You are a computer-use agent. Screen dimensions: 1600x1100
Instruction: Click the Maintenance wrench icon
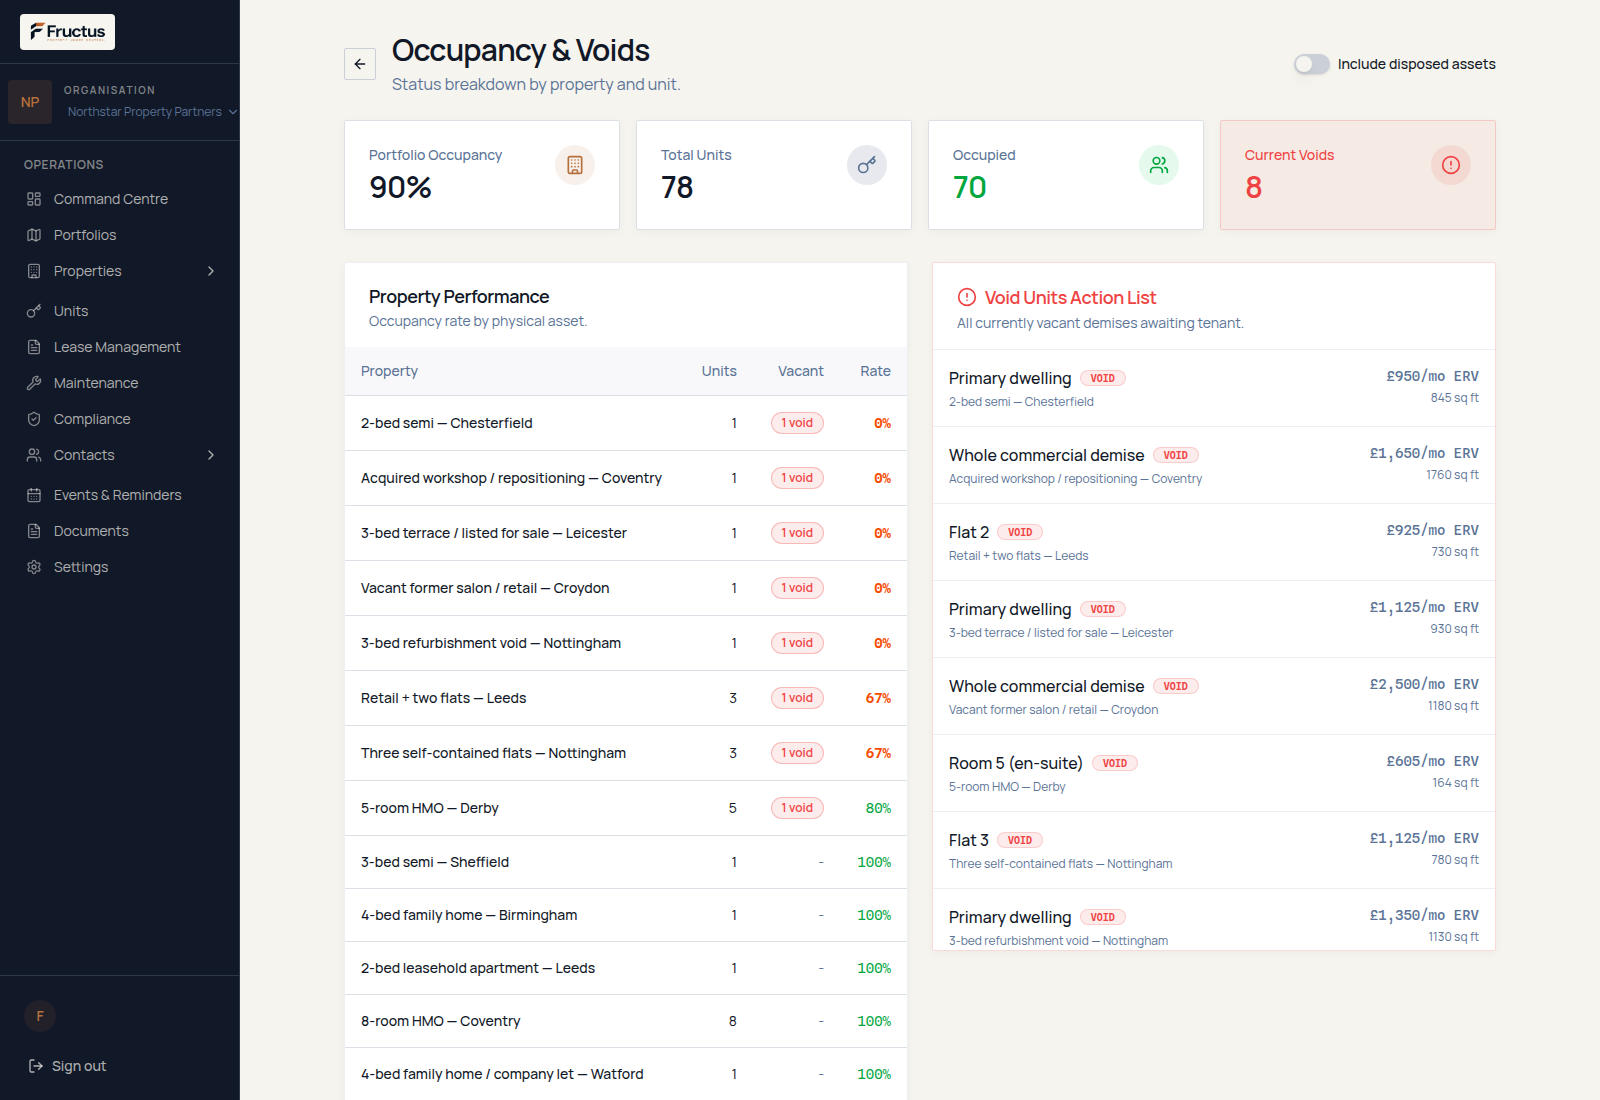[34, 383]
